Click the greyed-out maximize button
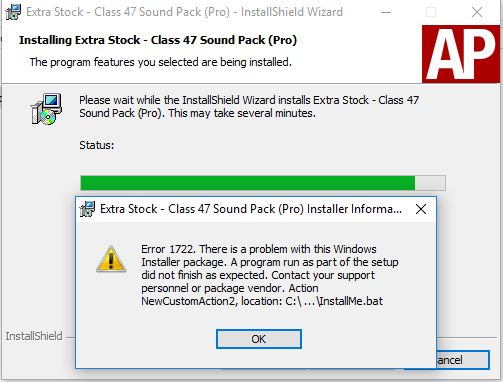Viewport: 503px width, 382px height. coord(431,12)
